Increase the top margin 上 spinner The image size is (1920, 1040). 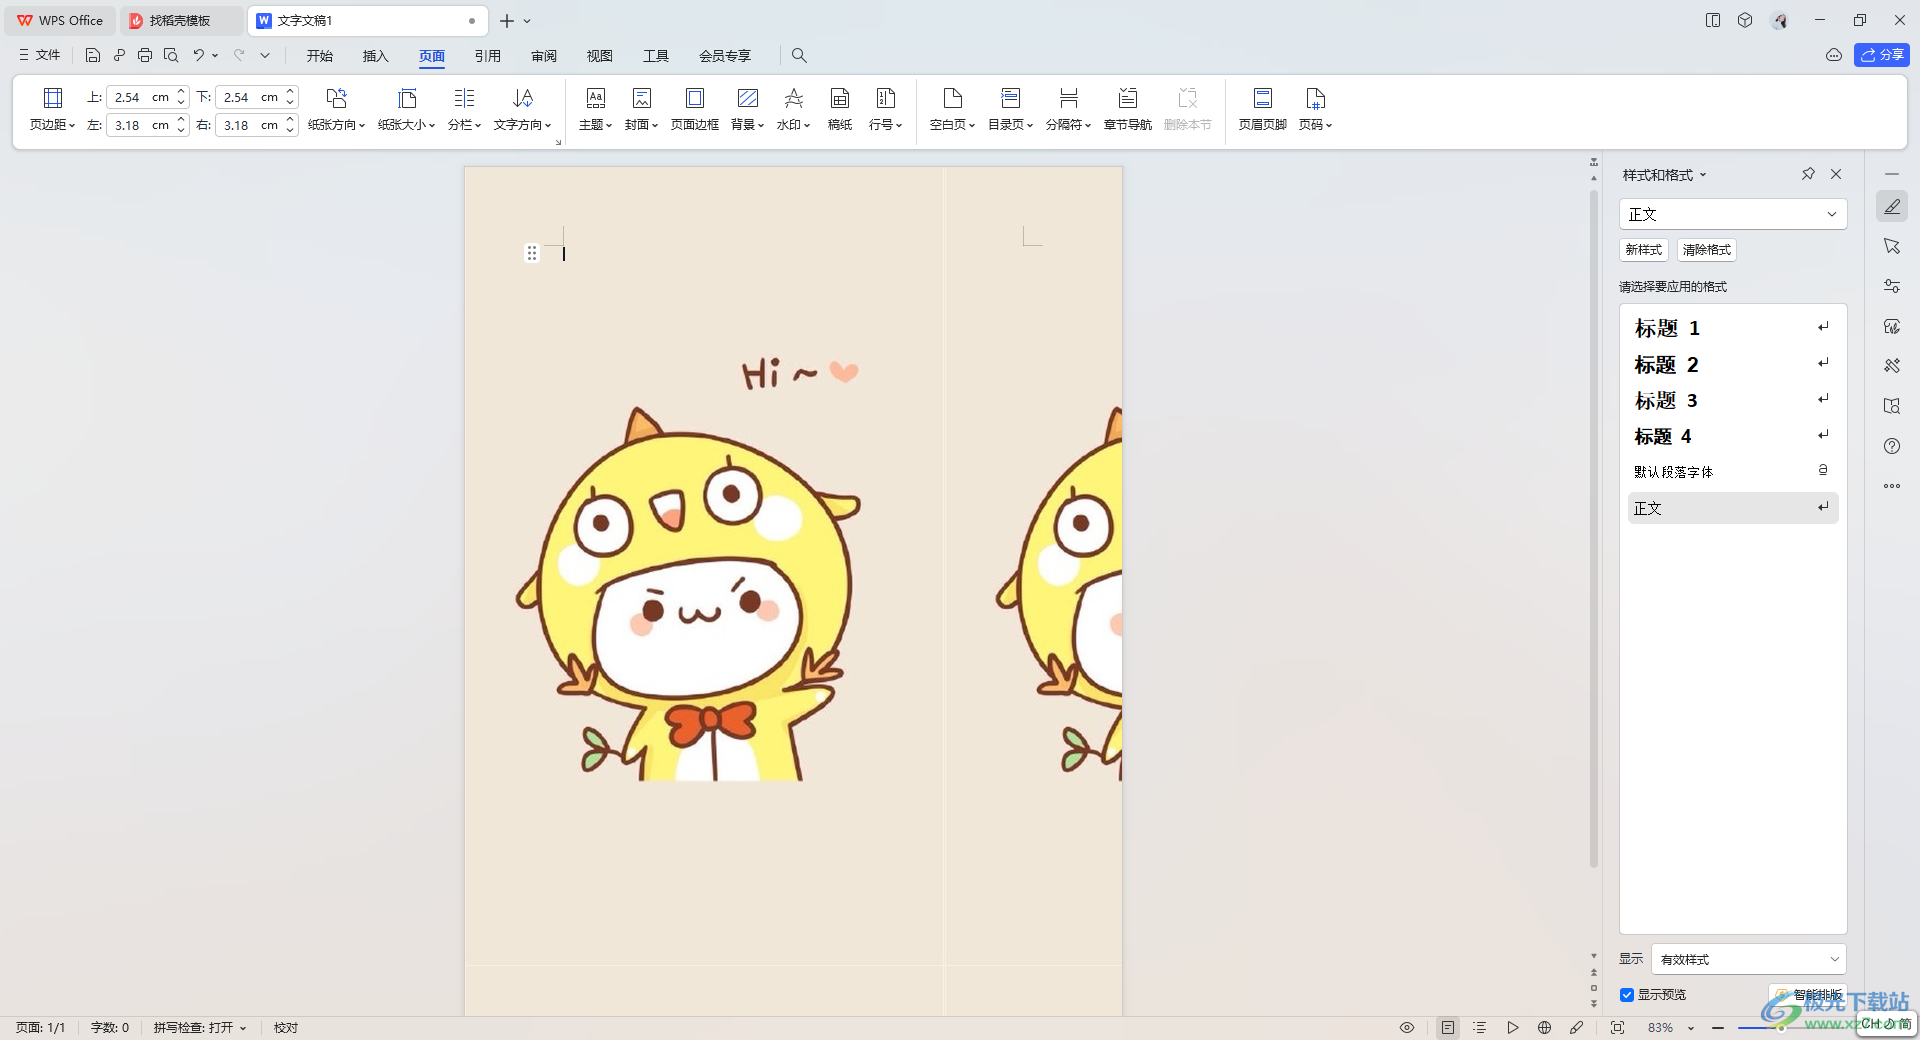point(181,92)
